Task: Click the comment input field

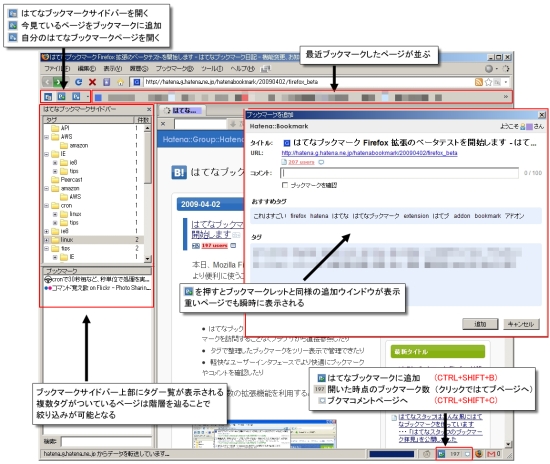Action: [399, 173]
